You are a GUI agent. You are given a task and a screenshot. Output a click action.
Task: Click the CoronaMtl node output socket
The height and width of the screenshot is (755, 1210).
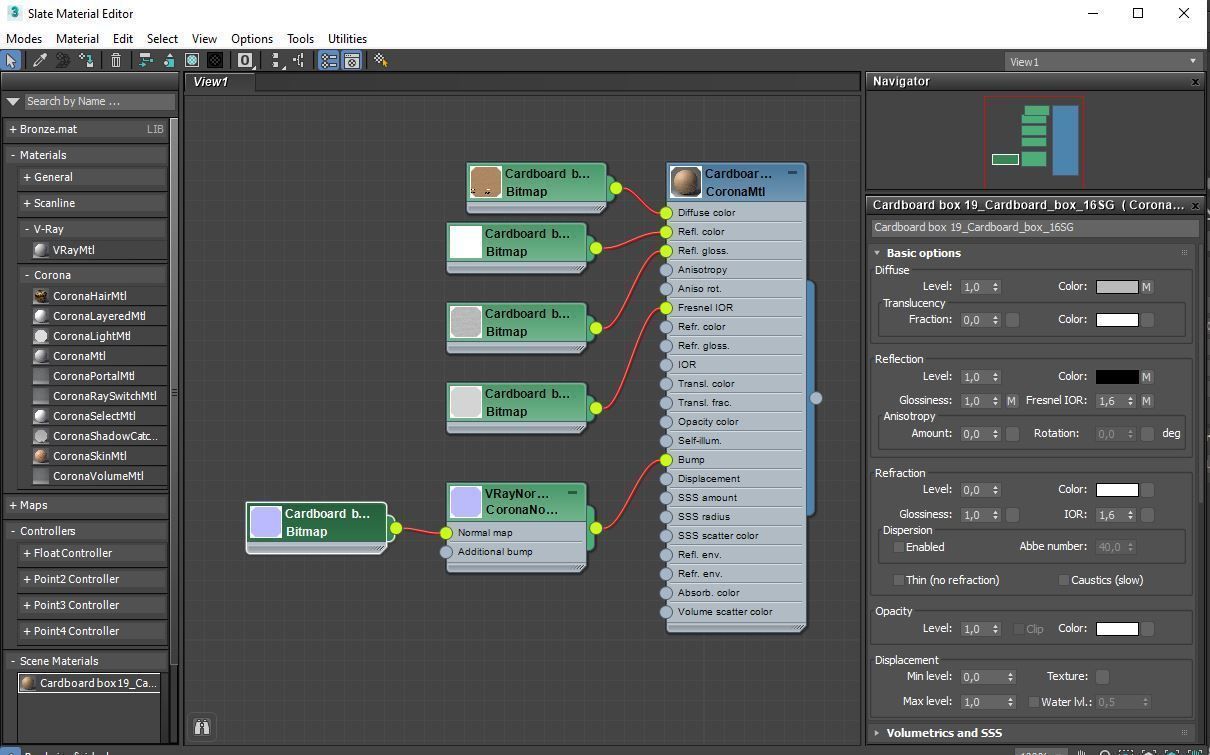coord(816,397)
